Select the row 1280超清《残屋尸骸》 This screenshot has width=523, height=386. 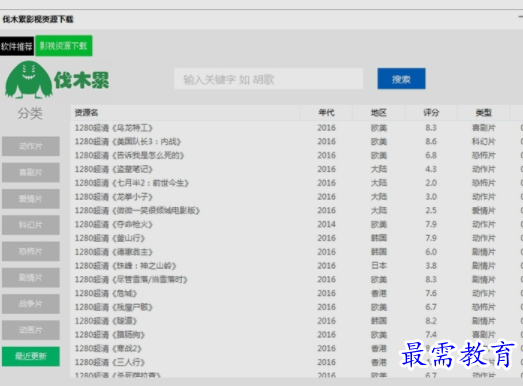click(x=297, y=307)
